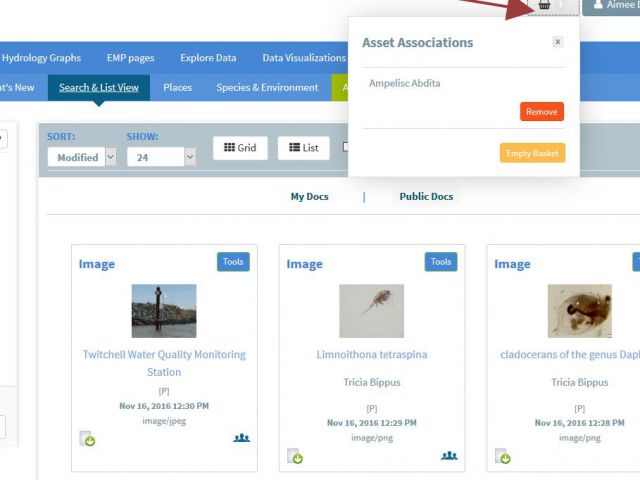Open Twitchell Water Quality Monitoring Station link

(164, 363)
